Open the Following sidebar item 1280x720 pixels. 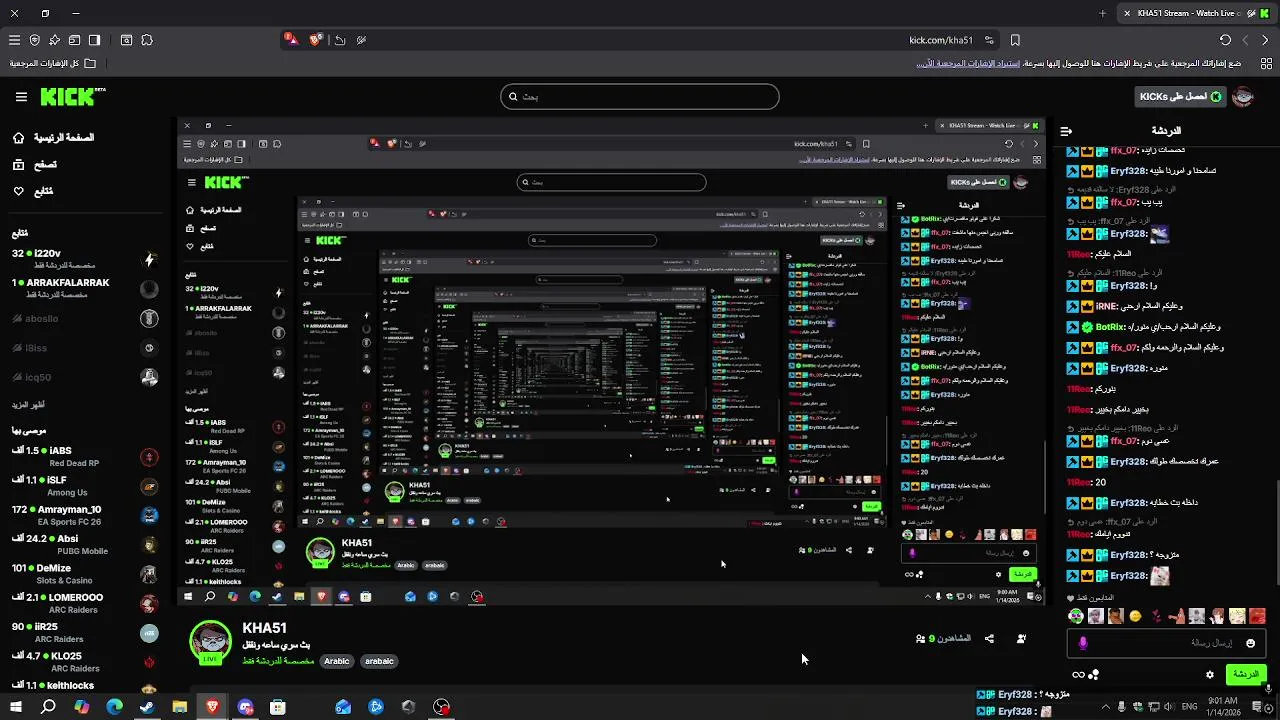pos(33,191)
